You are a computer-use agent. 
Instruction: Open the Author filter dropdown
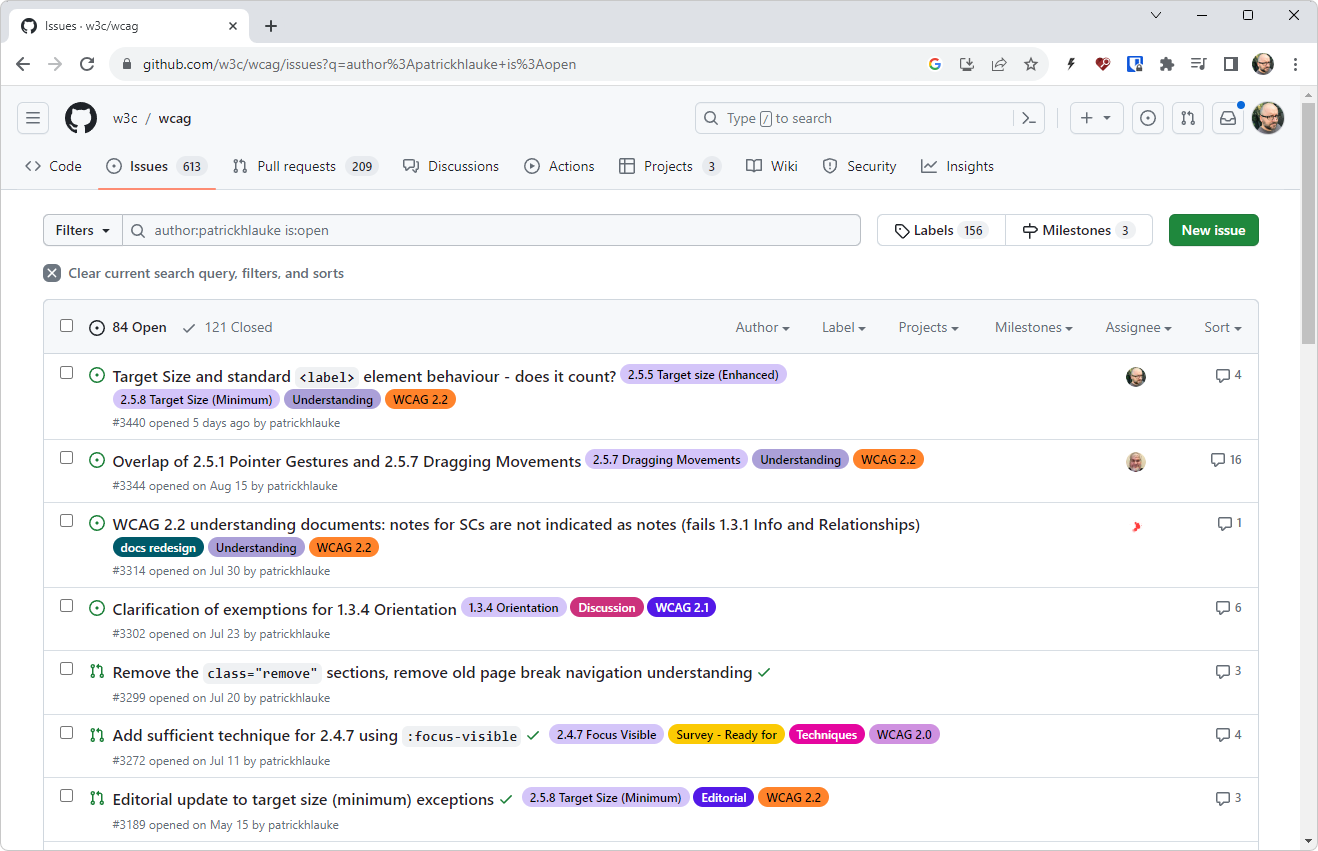pyautogui.click(x=762, y=327)
